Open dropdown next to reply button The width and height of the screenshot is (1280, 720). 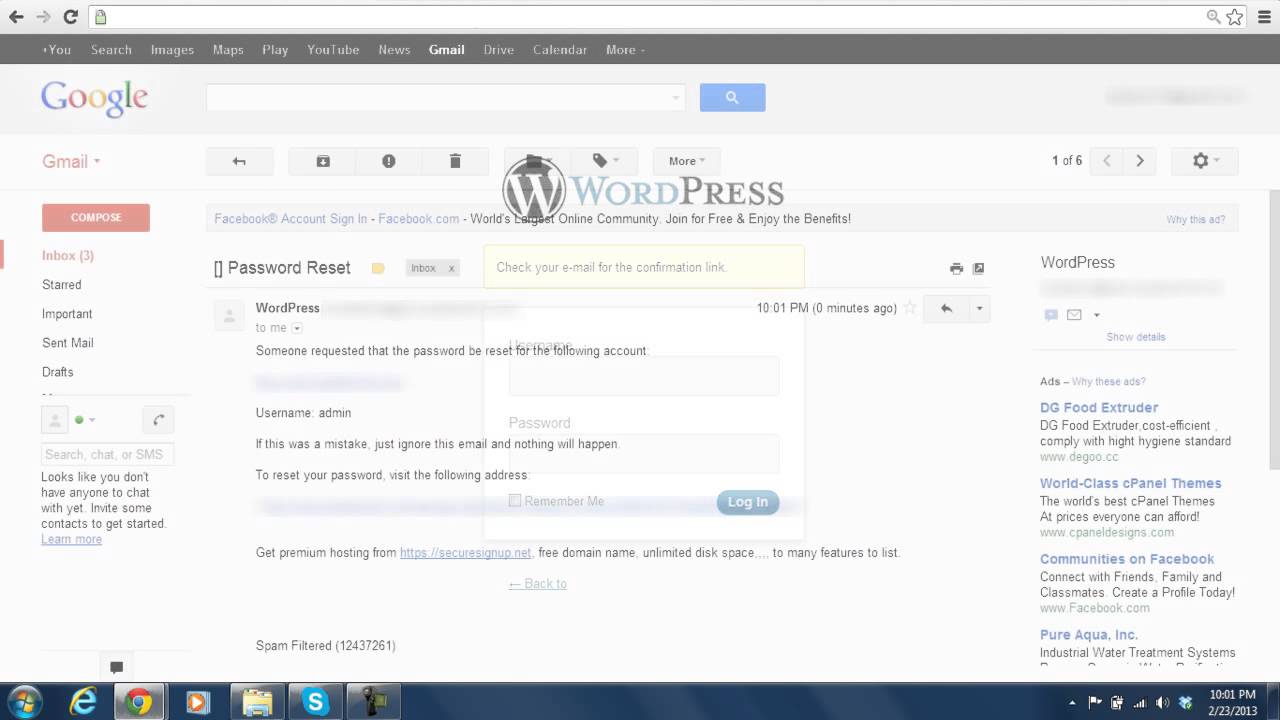[x=979, y=308]
